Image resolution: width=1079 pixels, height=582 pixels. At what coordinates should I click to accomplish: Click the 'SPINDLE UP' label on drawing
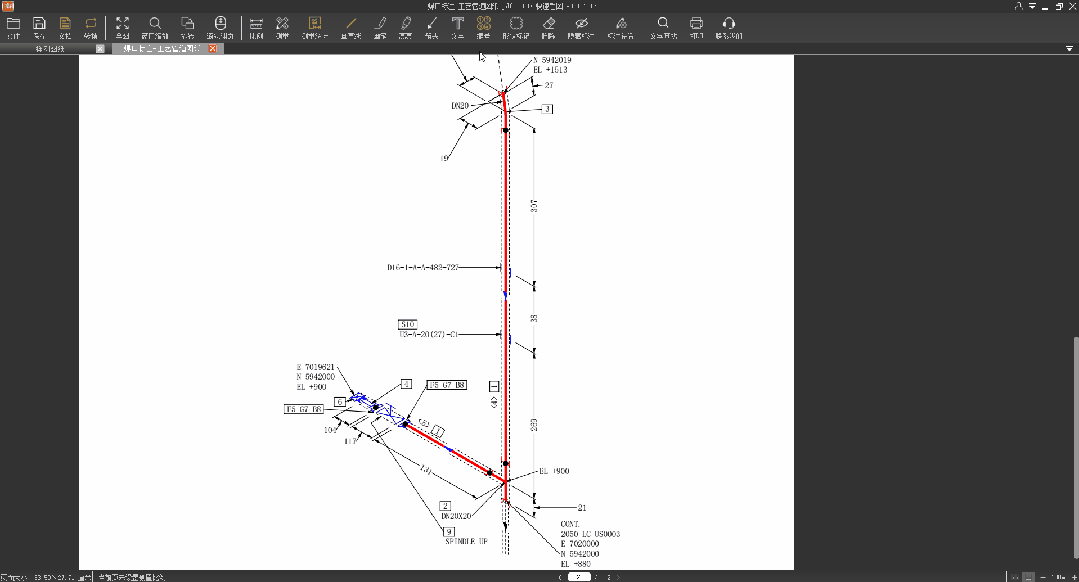pos(466,541)
